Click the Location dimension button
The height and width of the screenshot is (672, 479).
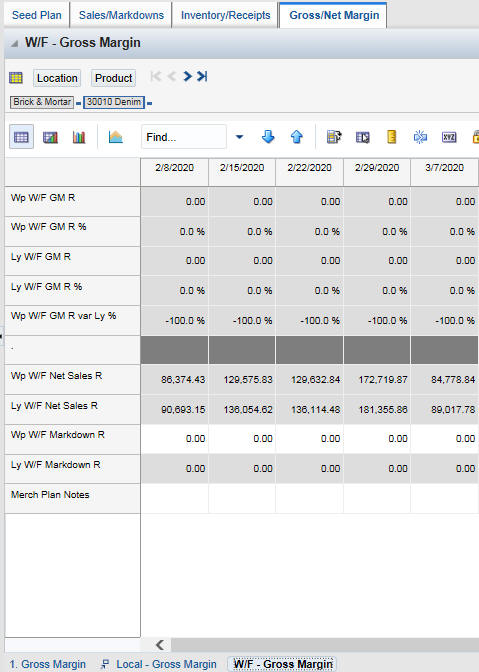coord(57,78)
